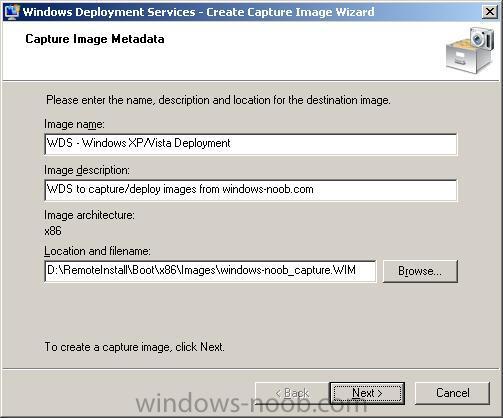Click the Next button

point(367,393)
